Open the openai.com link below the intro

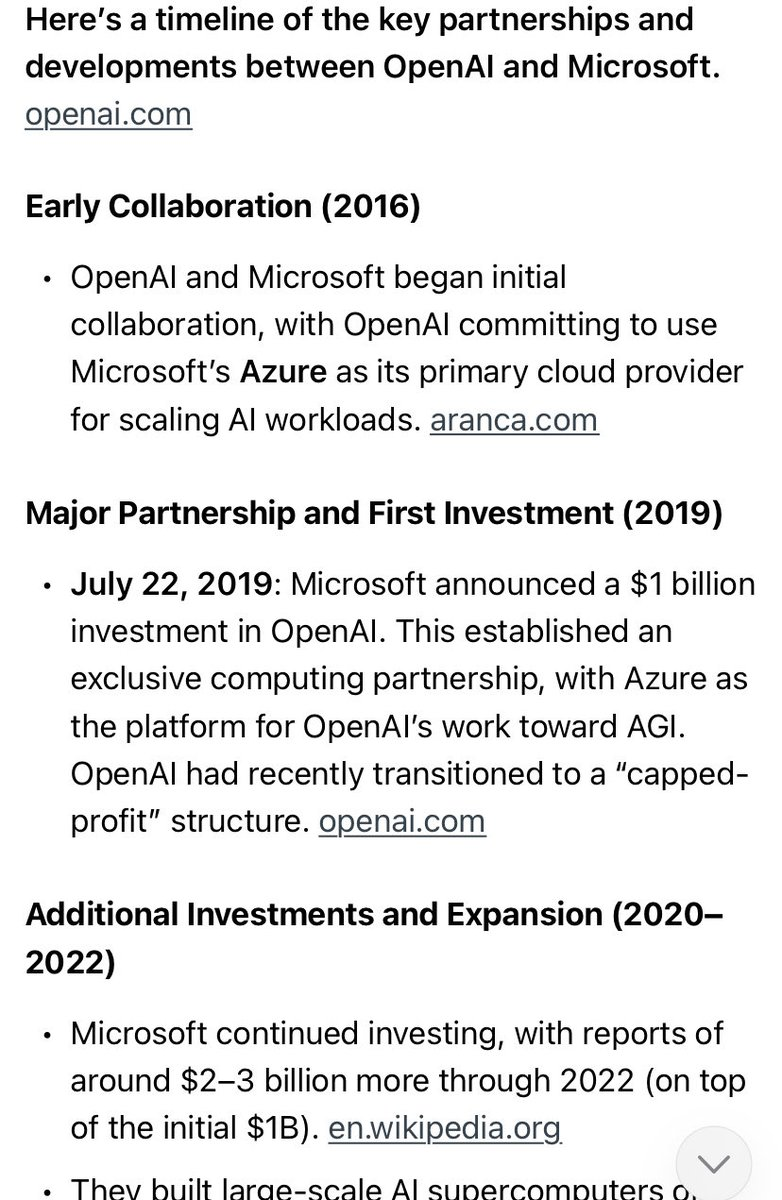(108, 114)
